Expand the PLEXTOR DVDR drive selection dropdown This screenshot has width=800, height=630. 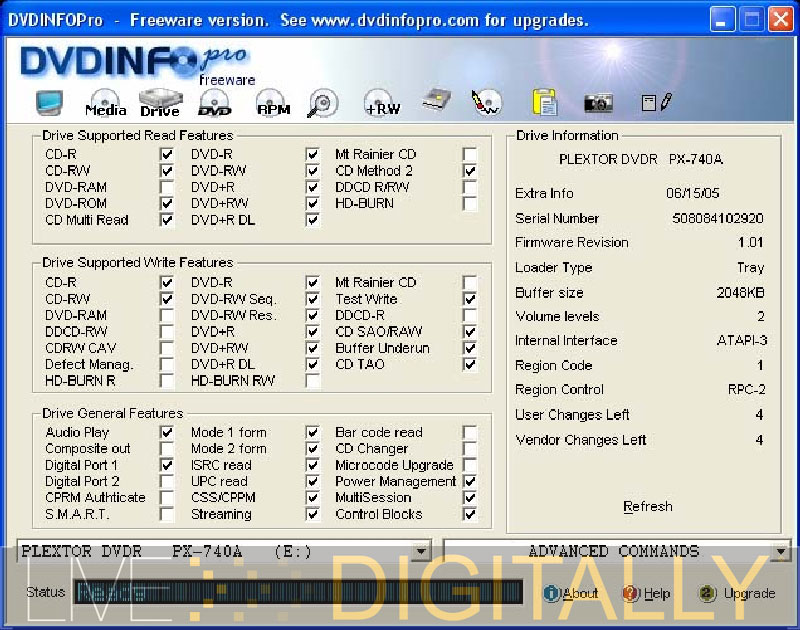(x=421, y=552)
